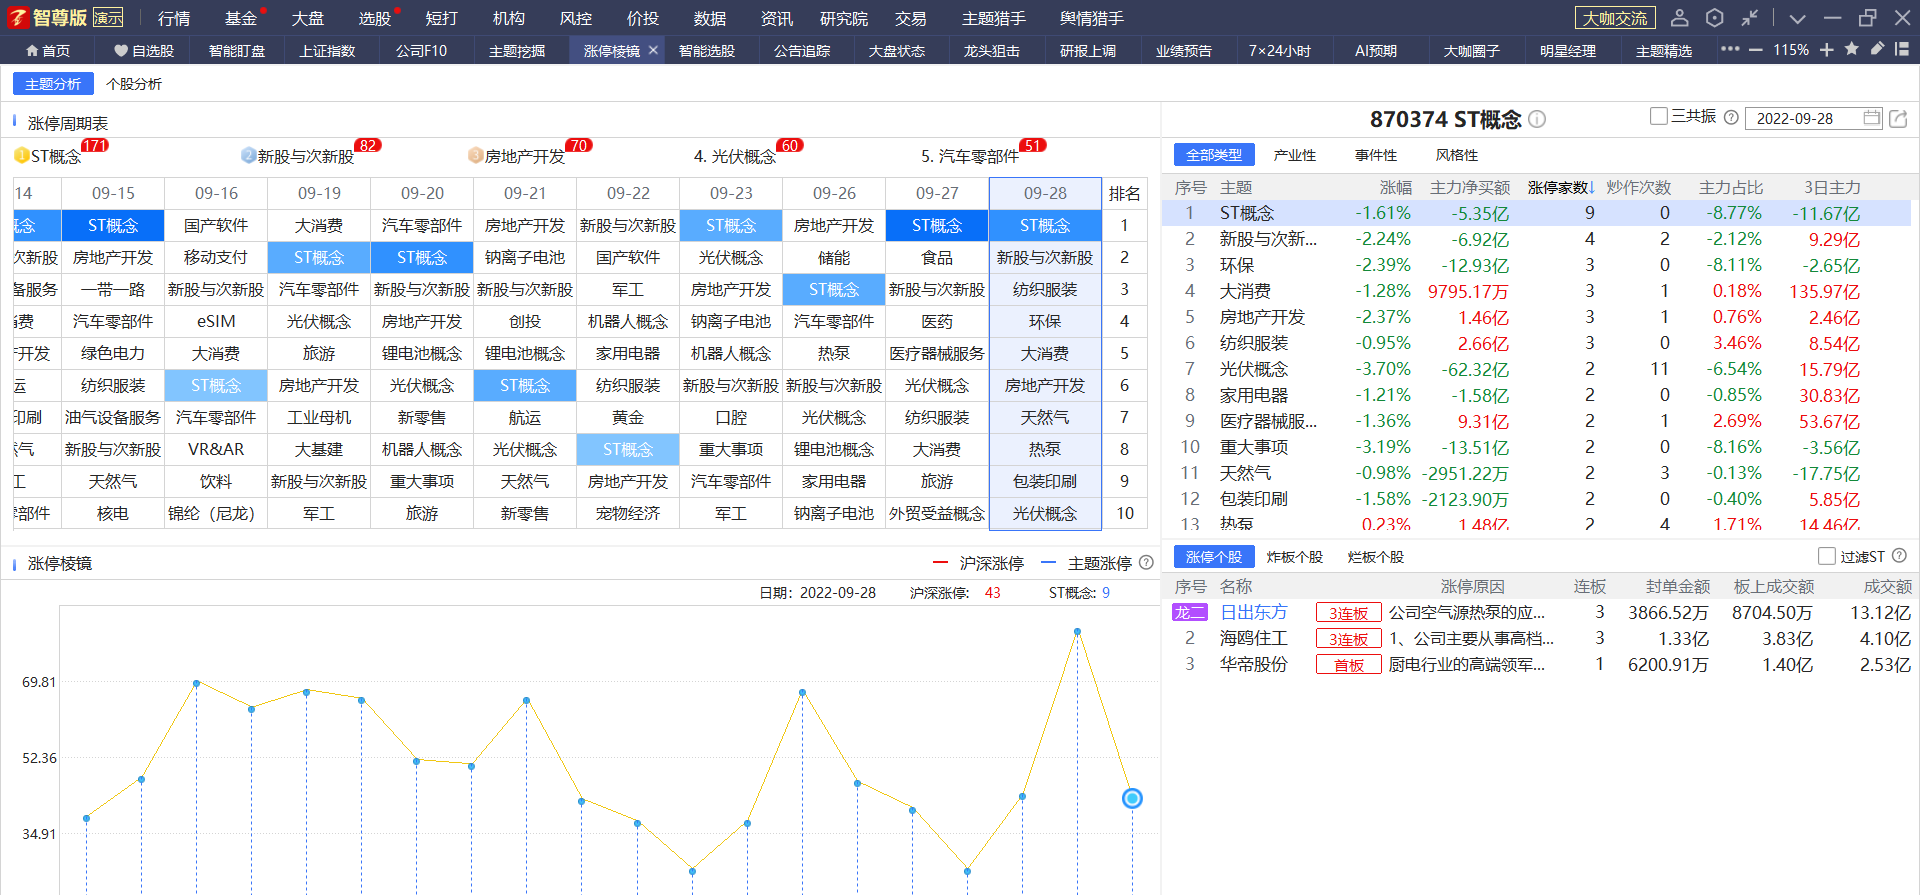Sort by 主力净买额 column header
The height and width of the screenshot is (895, 1920).
[x=1470, y=187]
